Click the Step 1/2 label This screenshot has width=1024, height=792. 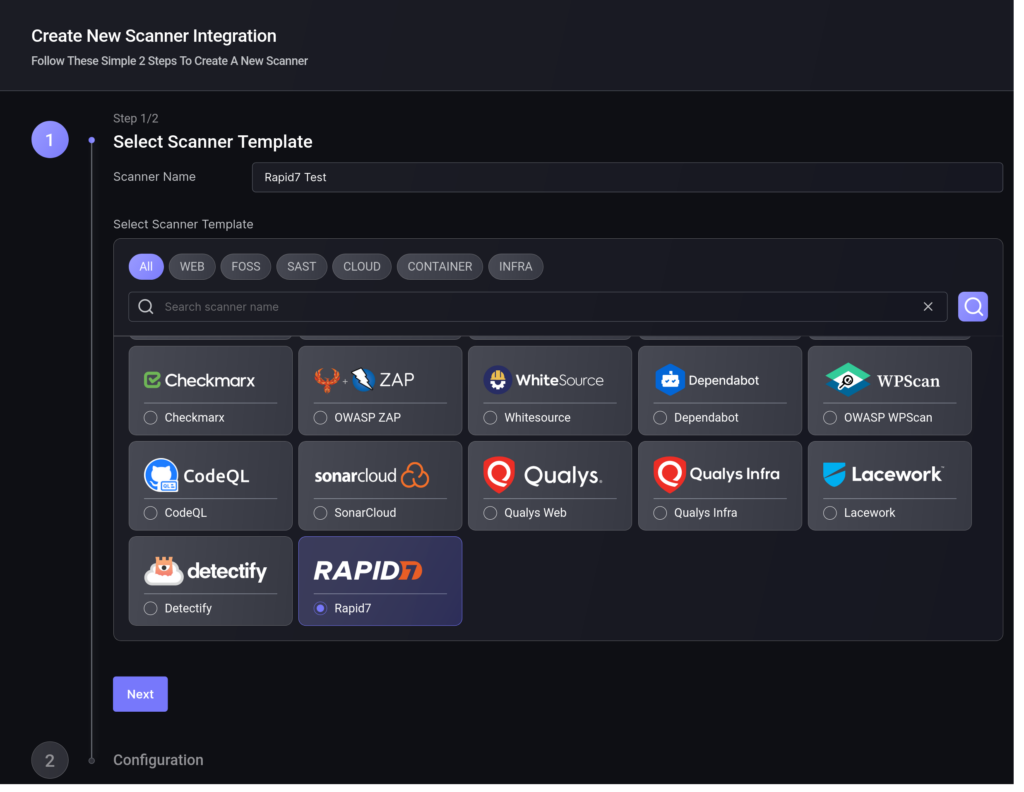[136, 118]
